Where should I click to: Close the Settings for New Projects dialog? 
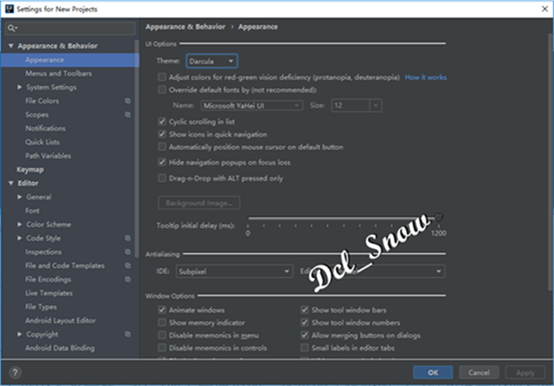545,9
